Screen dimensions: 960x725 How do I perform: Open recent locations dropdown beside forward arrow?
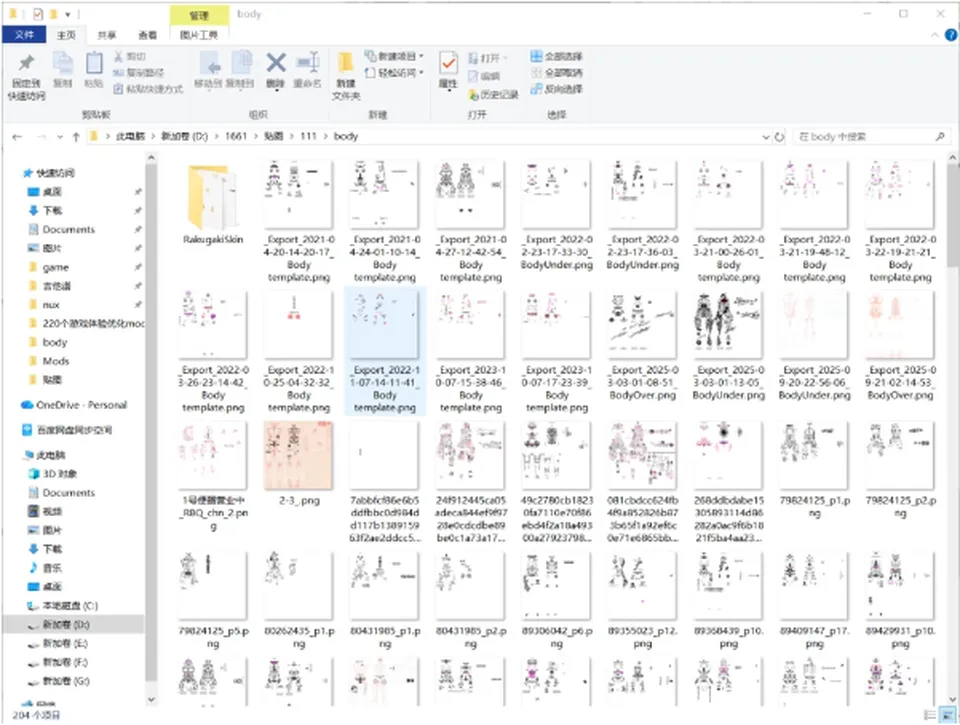59,137
